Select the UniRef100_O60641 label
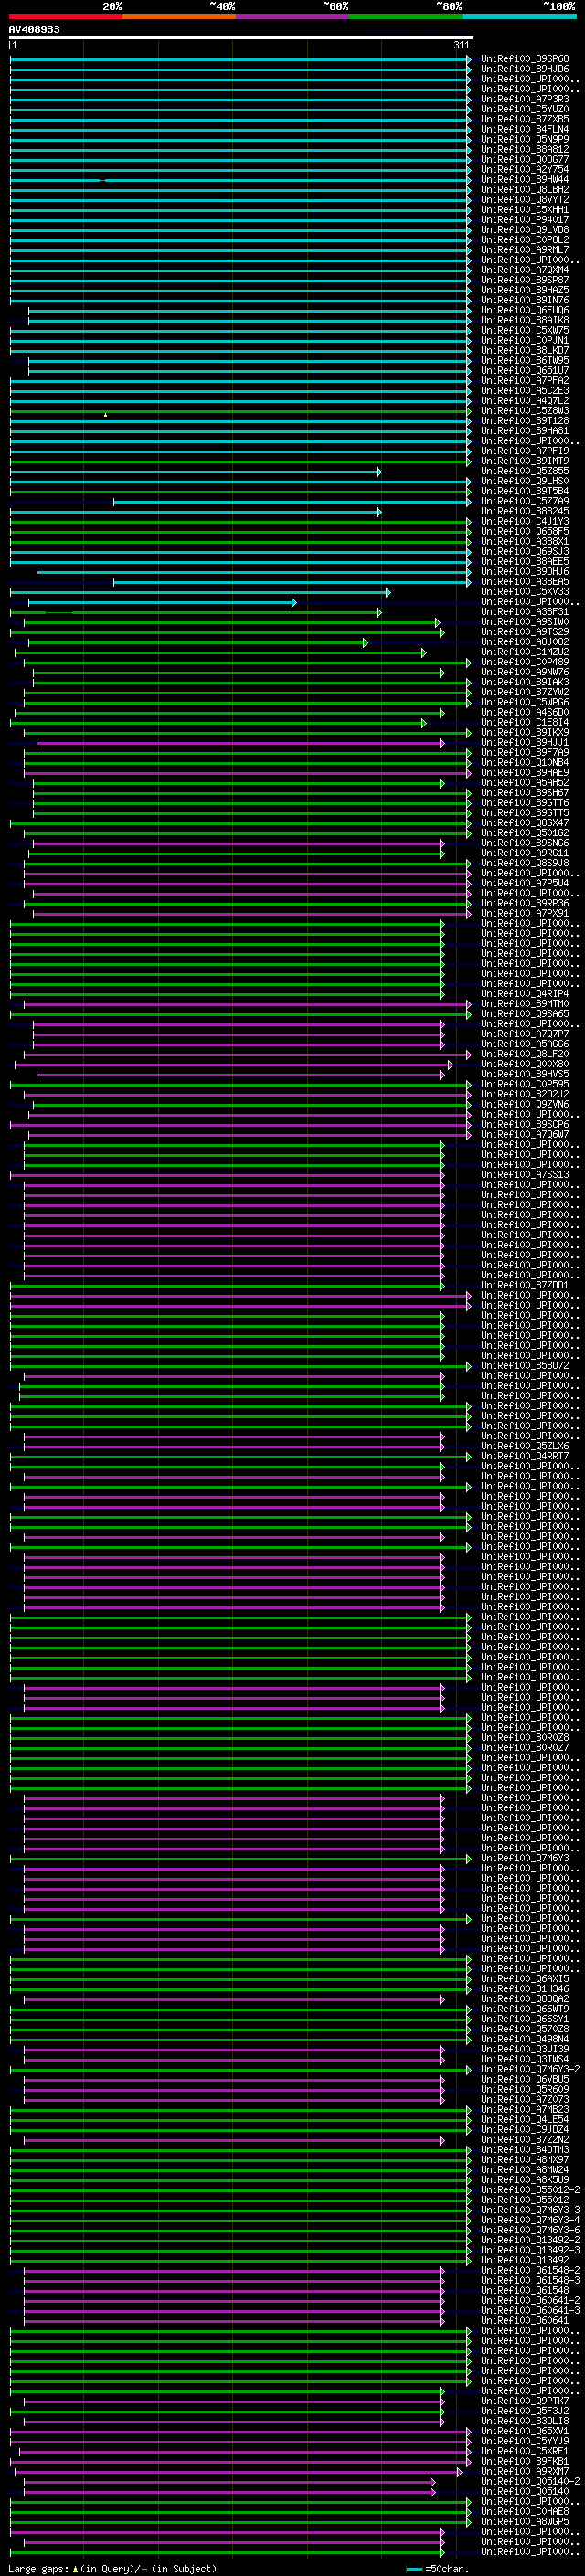 pos(524,2320)
